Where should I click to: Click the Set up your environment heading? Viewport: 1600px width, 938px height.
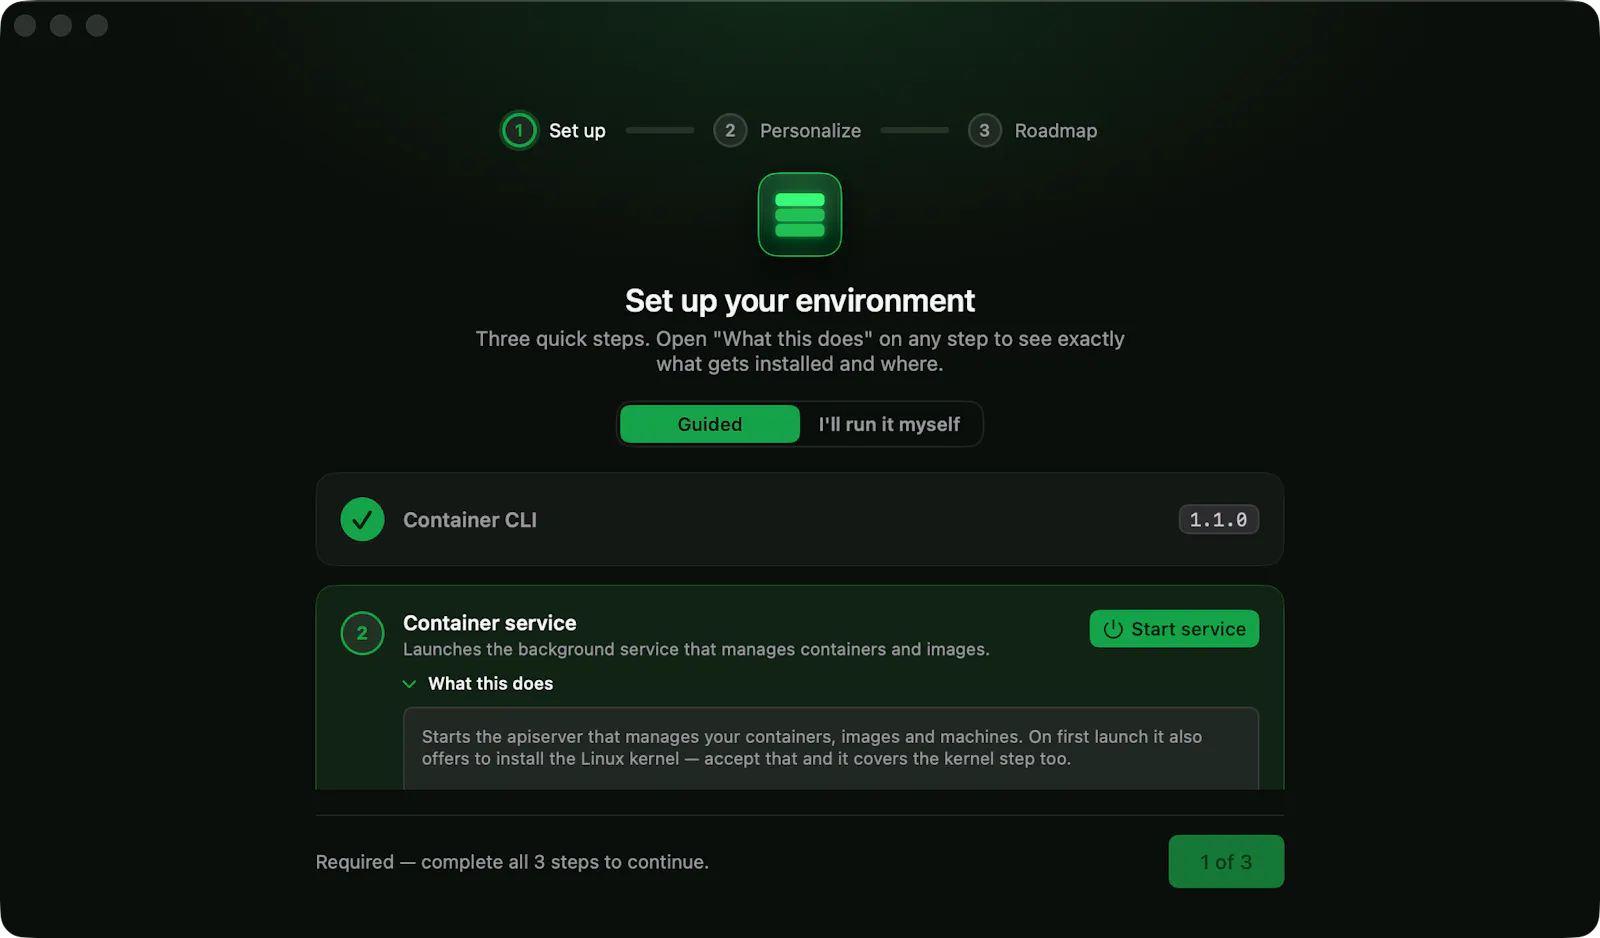(800, 301)
